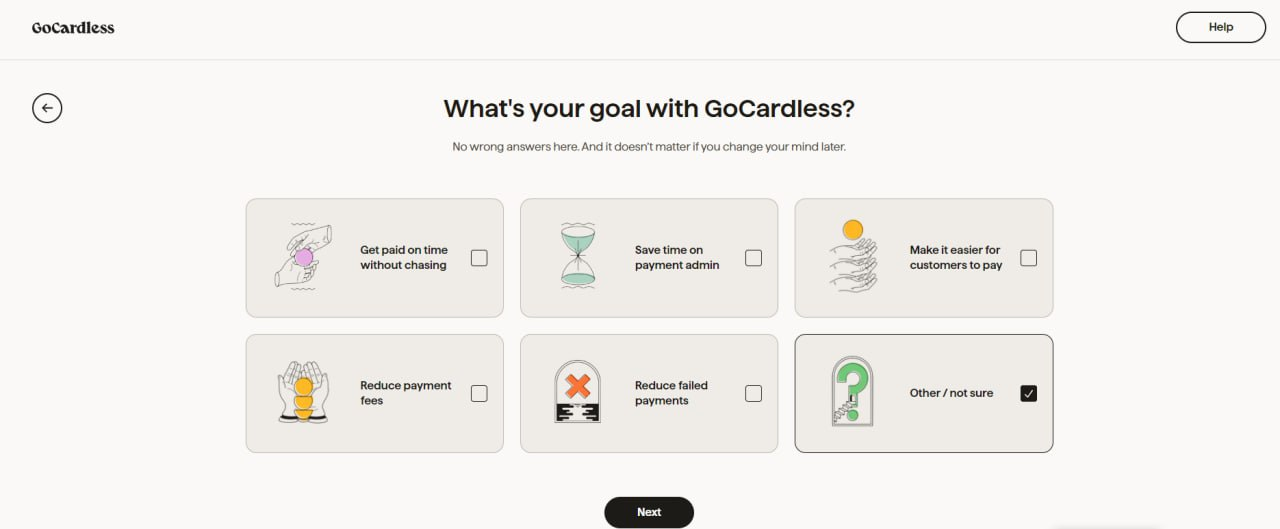Check the Get paid on time checkbox

[479, 258]
